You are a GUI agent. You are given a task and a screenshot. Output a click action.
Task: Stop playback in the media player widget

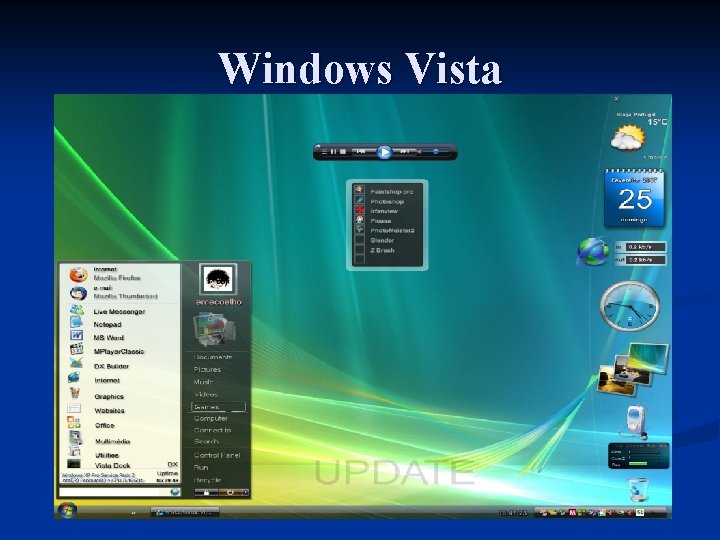tap(343, 152)
